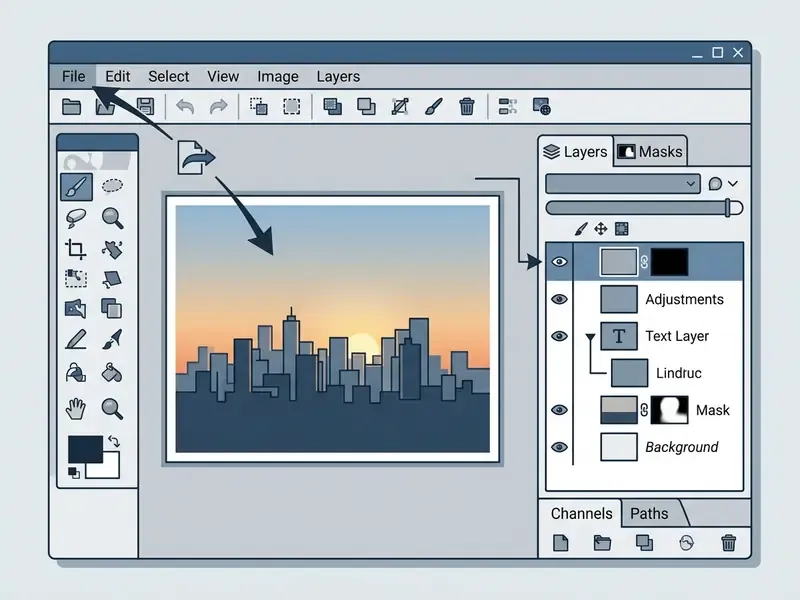Click the redo arrow in toolbar
This screenshot has height=600, width=800.
click(x=218, y=107)
